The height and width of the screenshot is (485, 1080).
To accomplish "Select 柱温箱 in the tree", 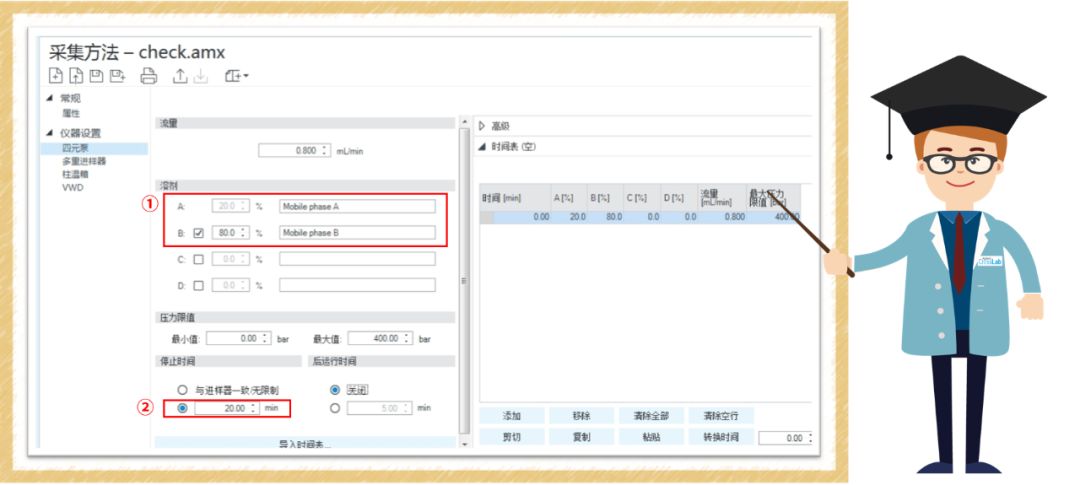I will tap(75, 174).
